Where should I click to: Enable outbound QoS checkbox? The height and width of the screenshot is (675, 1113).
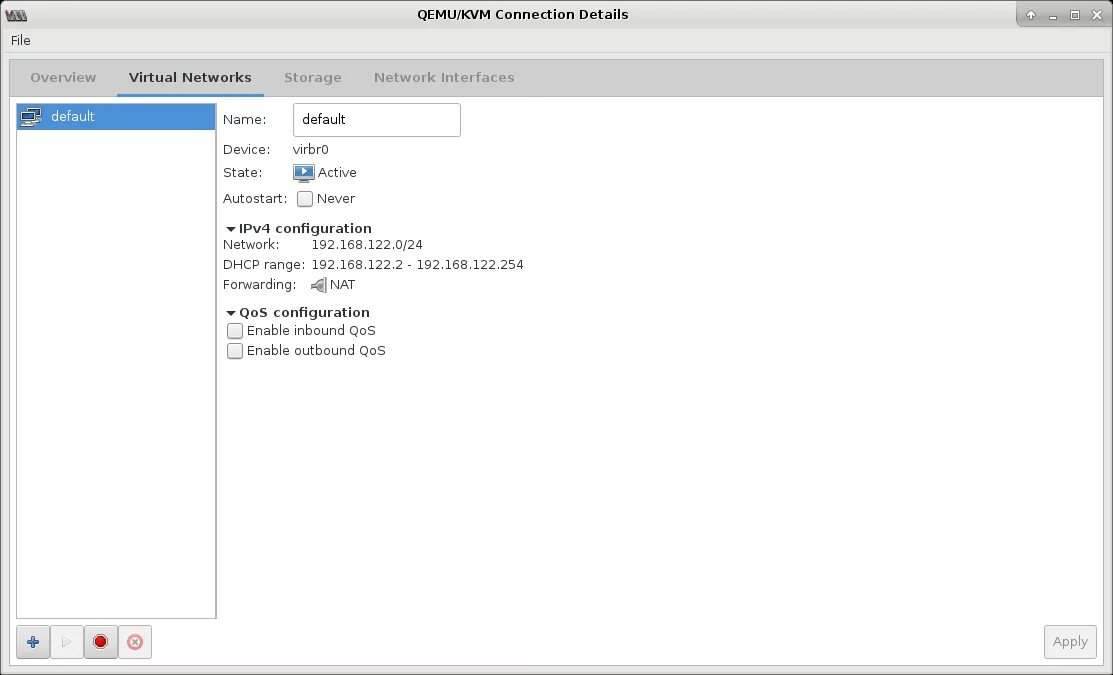(x=235, y=351)
